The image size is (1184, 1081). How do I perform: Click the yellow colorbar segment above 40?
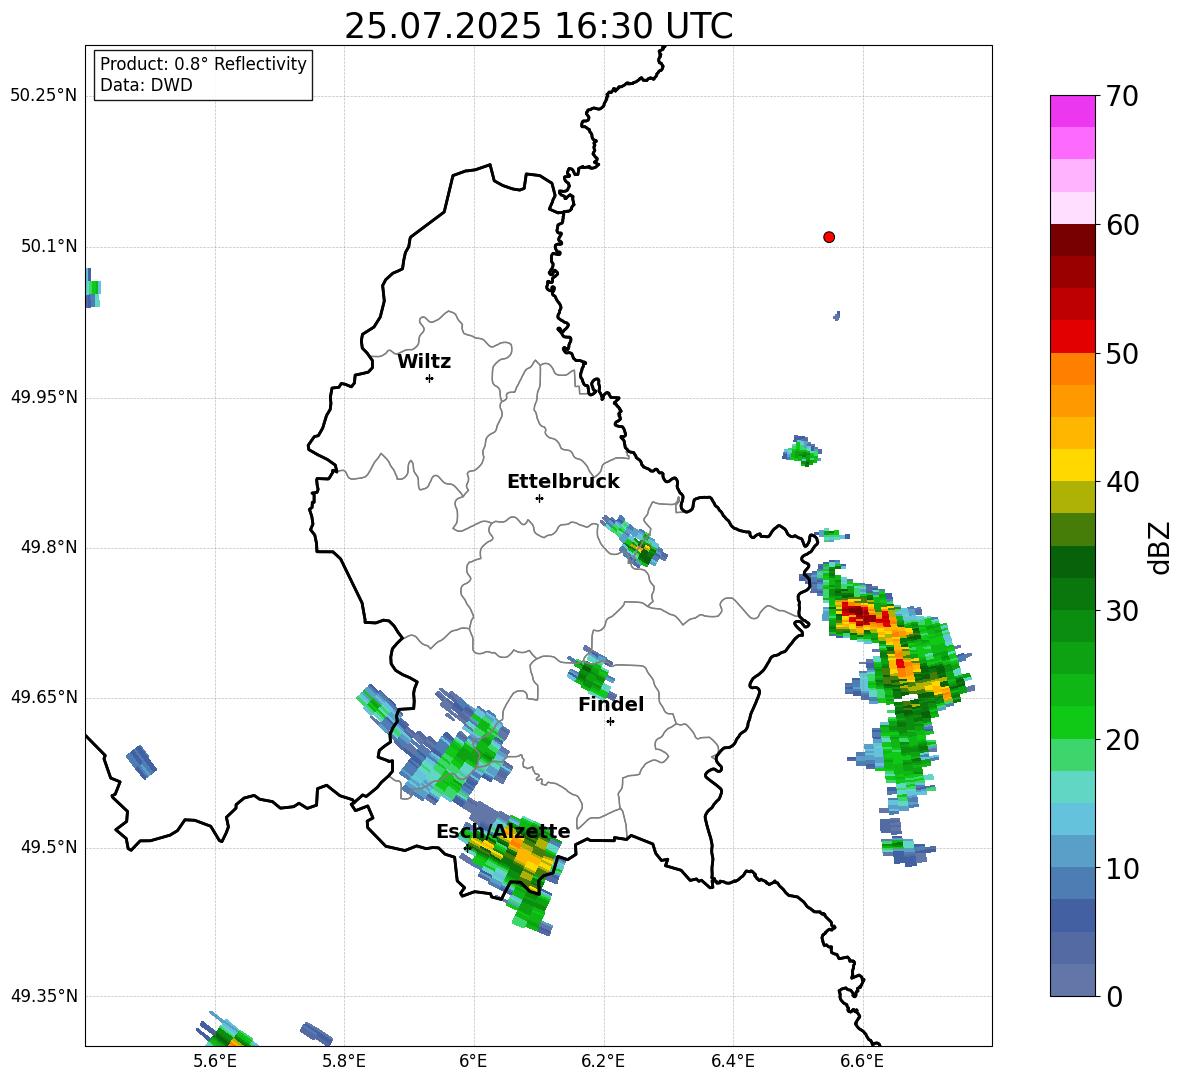click(x=1072, y=465)
